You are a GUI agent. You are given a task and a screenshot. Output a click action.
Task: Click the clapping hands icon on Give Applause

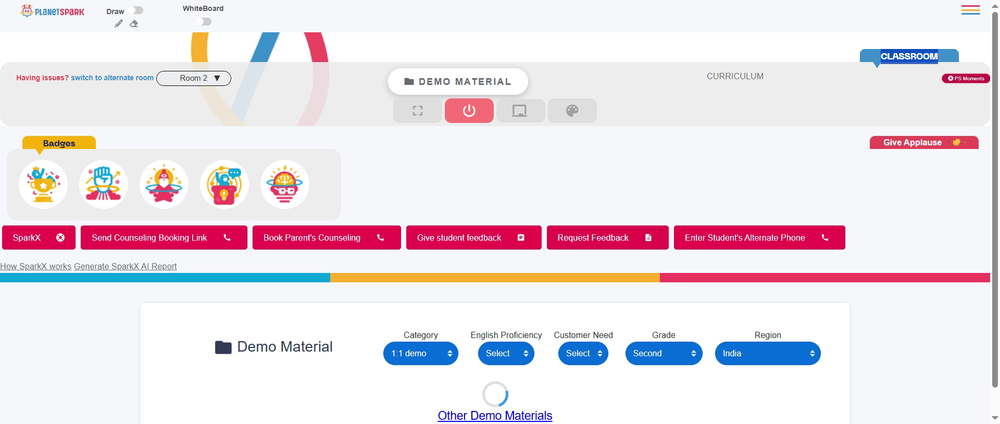[956, 142]
